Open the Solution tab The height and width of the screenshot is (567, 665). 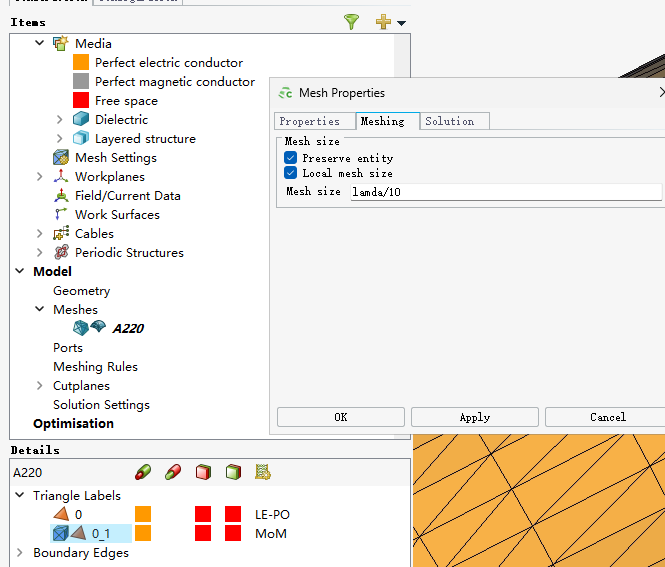455,121
